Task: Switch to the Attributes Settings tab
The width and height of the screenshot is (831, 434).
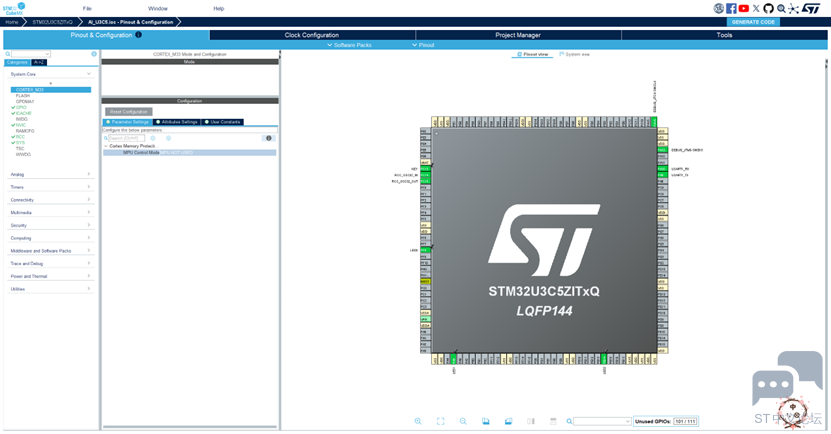Action: point(177,122)
